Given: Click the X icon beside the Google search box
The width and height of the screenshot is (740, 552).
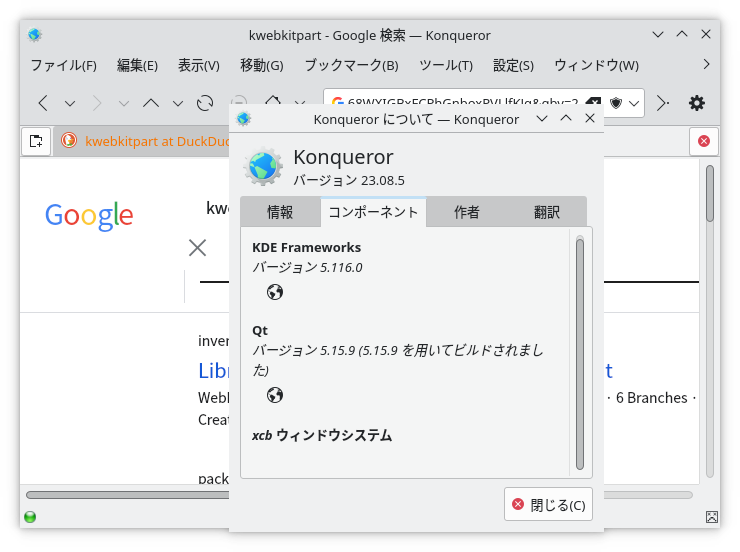Looking at the screenshot, I should [x=197, y=247].
